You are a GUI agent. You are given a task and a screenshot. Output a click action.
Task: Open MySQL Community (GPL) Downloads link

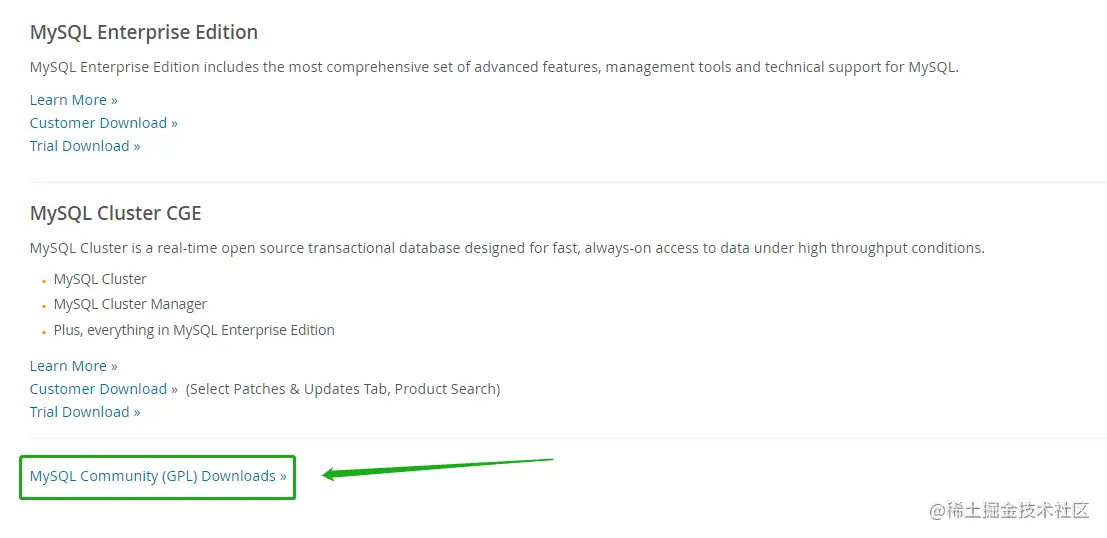click(x=158, y=477)
